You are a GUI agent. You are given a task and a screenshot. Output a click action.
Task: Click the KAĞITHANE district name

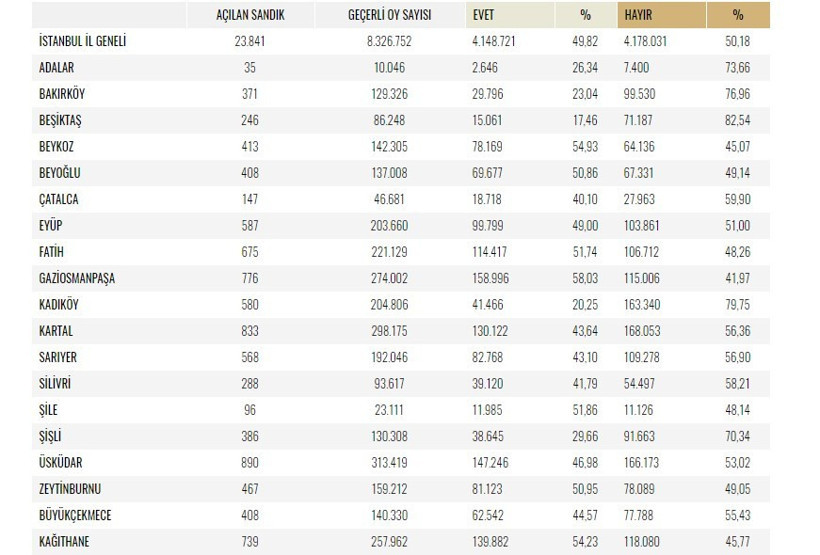(x=64, y=541)
